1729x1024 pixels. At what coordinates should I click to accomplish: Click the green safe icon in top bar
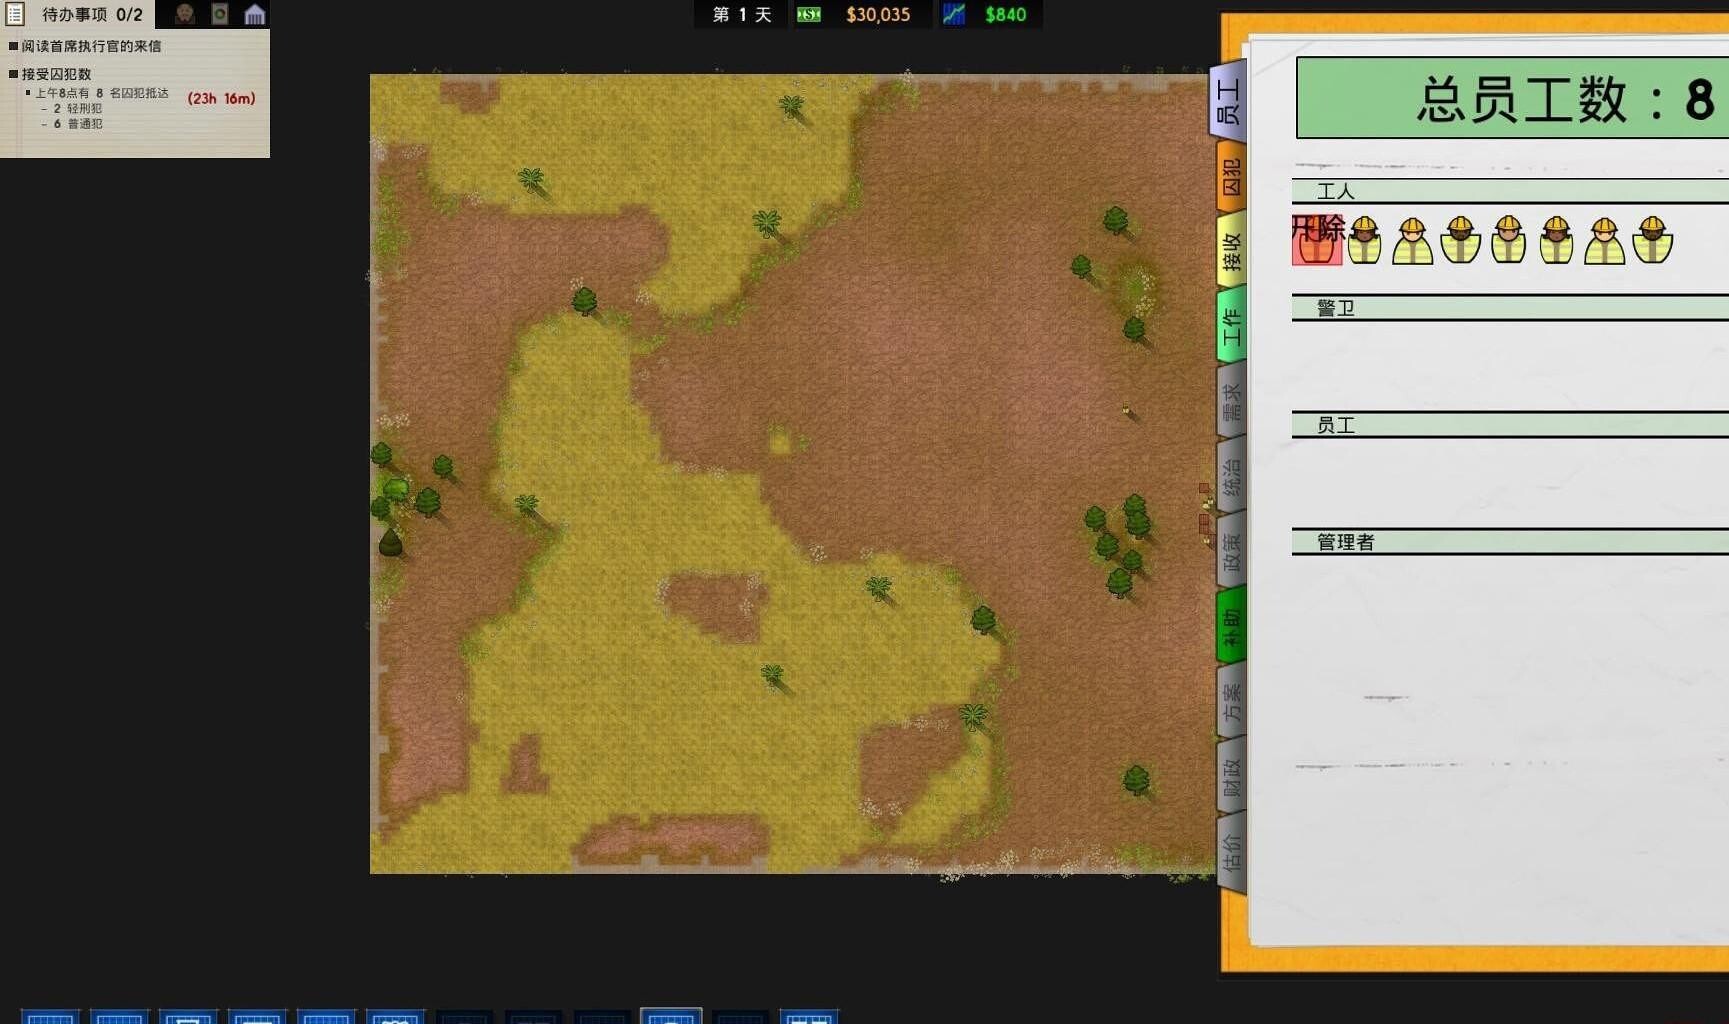pyautogui.click(x=220, y=14)
